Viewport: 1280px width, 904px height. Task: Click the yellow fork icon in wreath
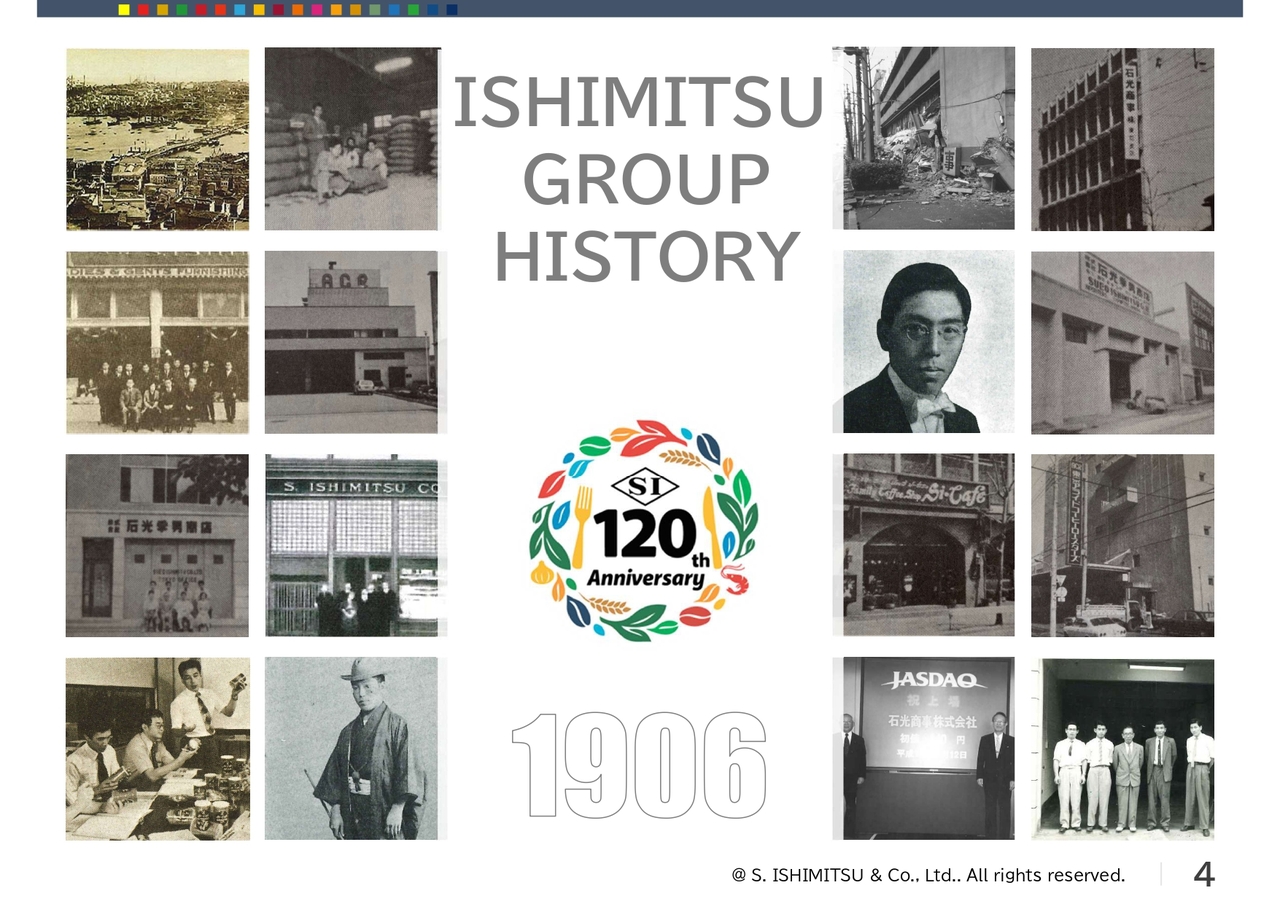580,526
